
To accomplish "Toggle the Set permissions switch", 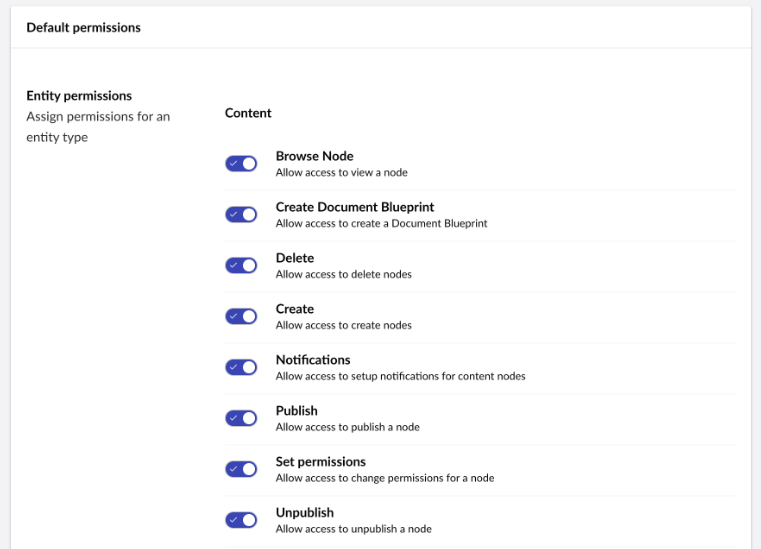I will pos(241,469).
